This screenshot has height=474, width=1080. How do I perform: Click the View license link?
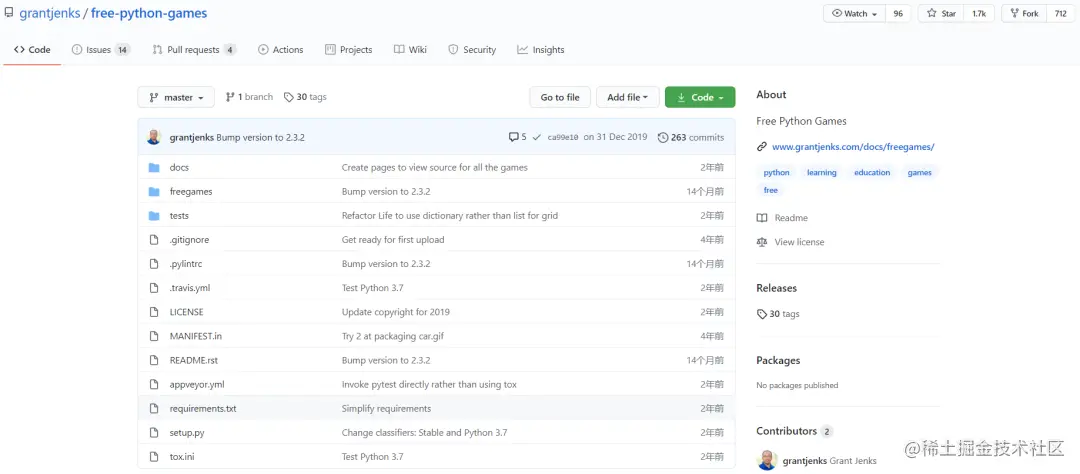click(799, 242)
